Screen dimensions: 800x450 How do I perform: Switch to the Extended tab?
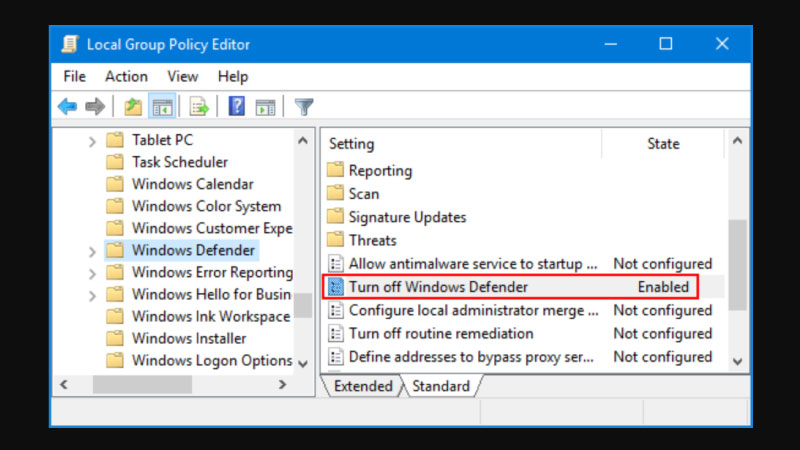click(363, 386)
